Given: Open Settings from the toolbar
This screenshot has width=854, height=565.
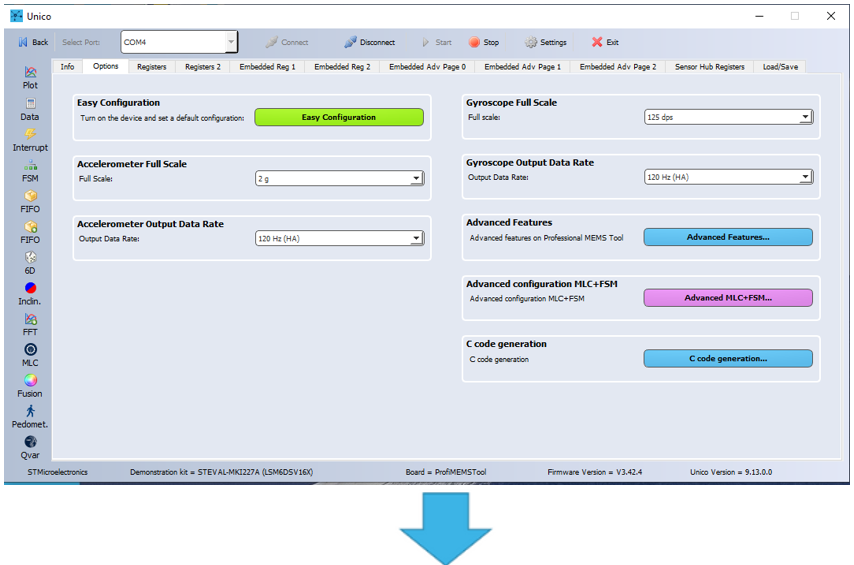Looking at the screenshot, I should (545, 42).
